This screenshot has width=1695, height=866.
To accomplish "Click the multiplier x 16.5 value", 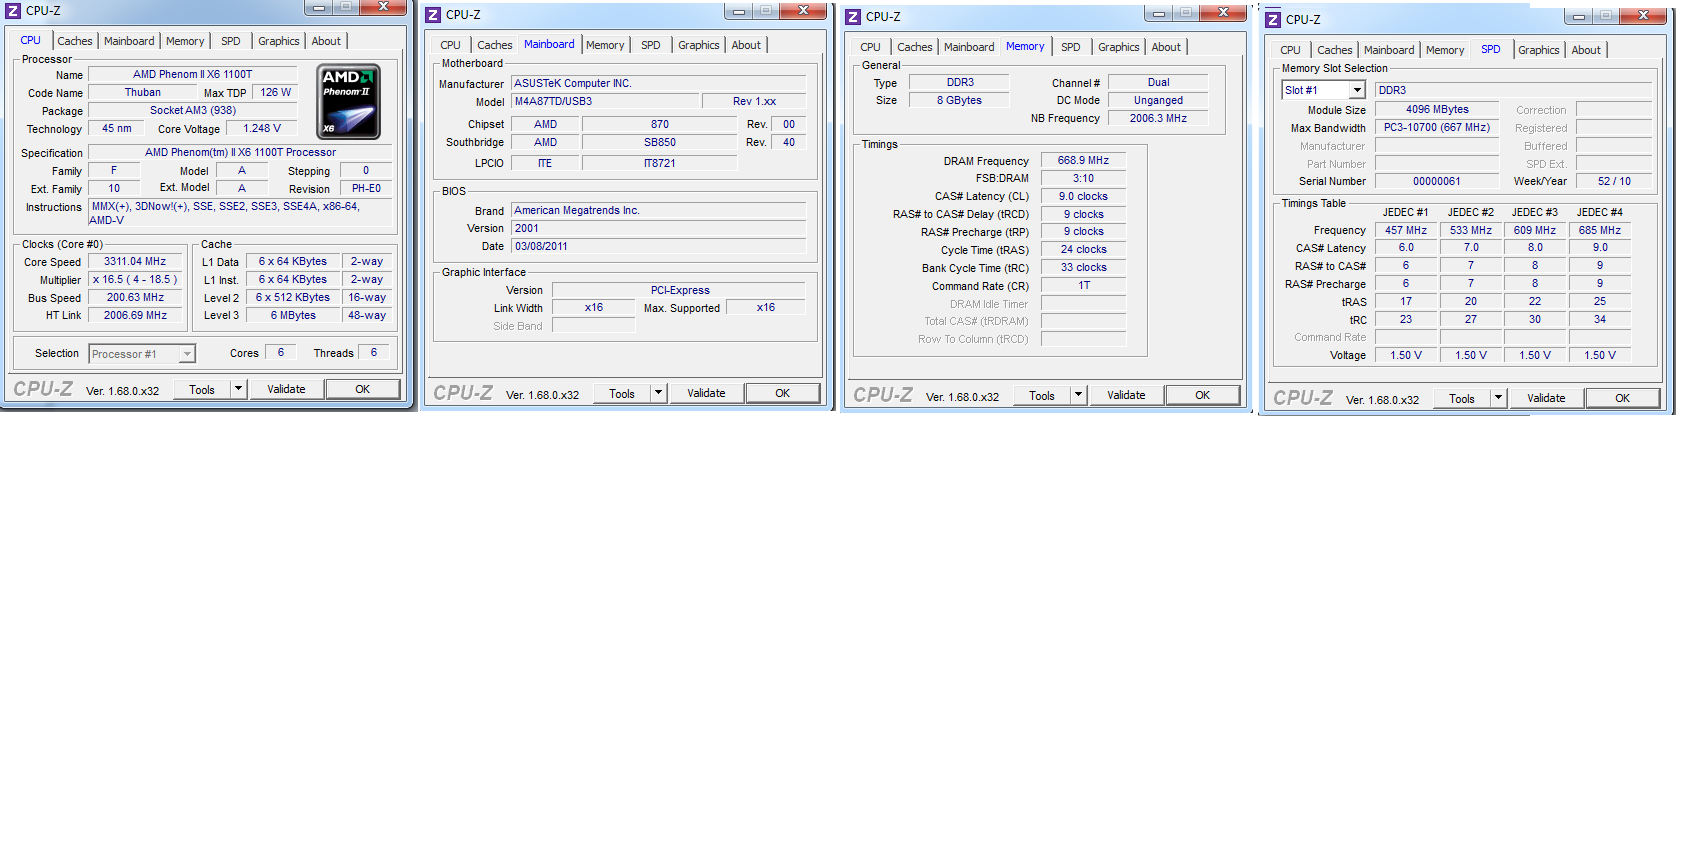I will [x=135, y=279].
